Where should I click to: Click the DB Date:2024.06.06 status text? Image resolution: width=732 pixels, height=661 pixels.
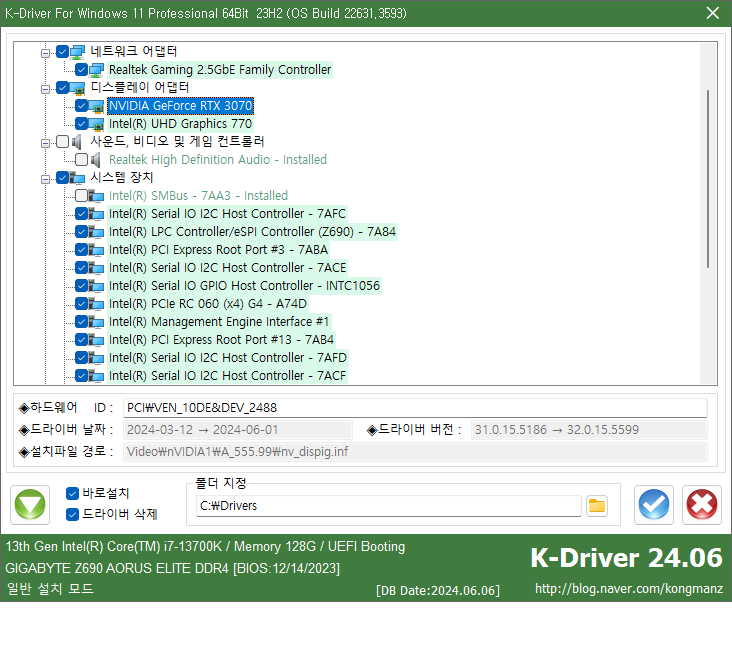pos(438,591)
